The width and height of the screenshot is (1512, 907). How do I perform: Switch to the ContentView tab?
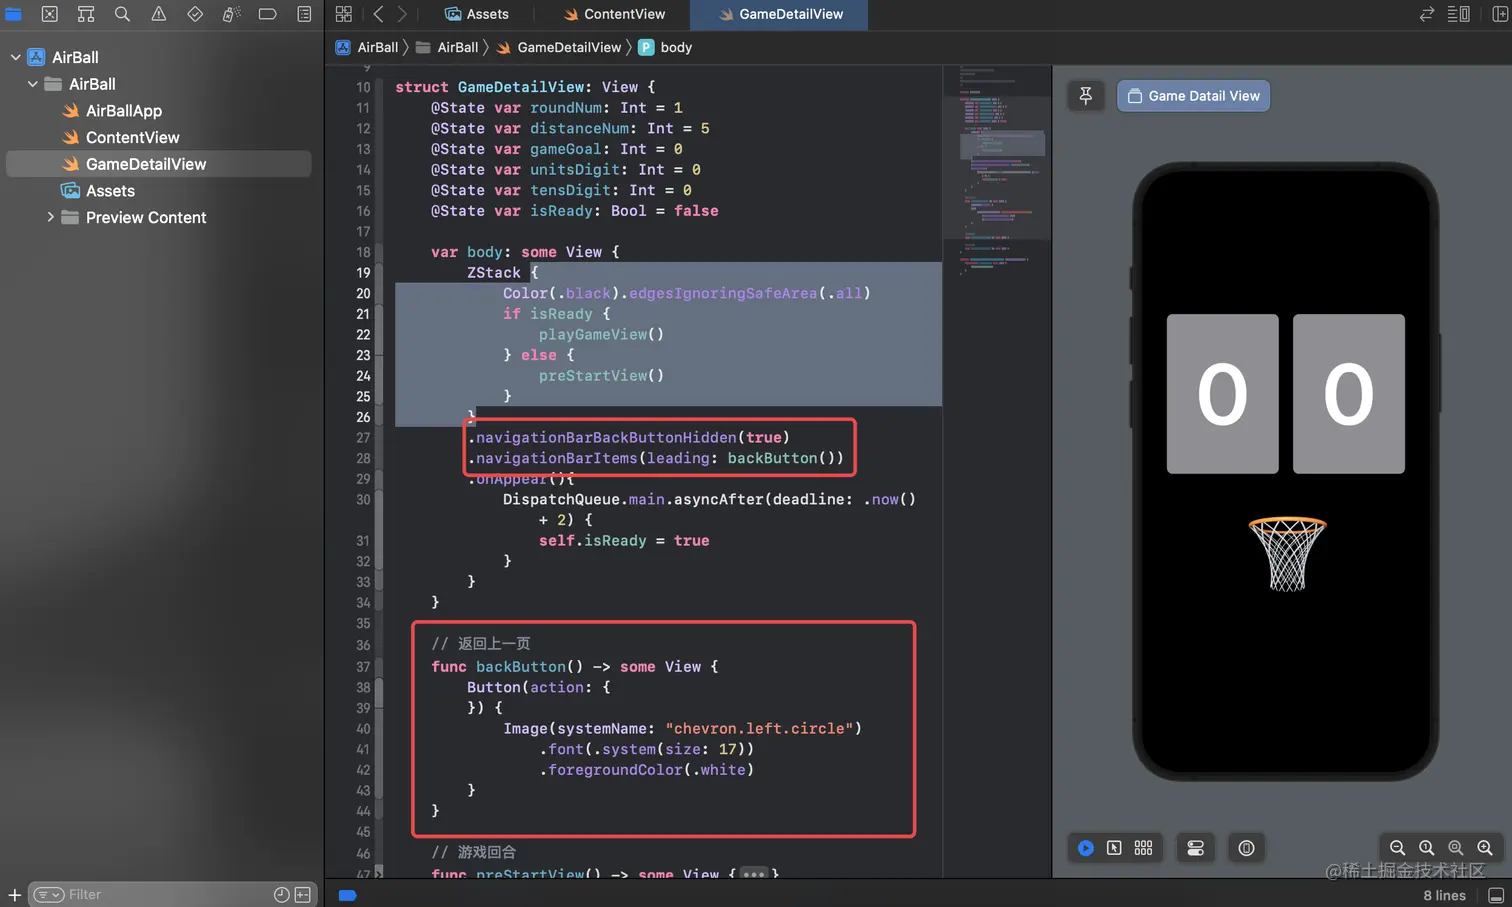pyautogui.click(x=614, y=14)
